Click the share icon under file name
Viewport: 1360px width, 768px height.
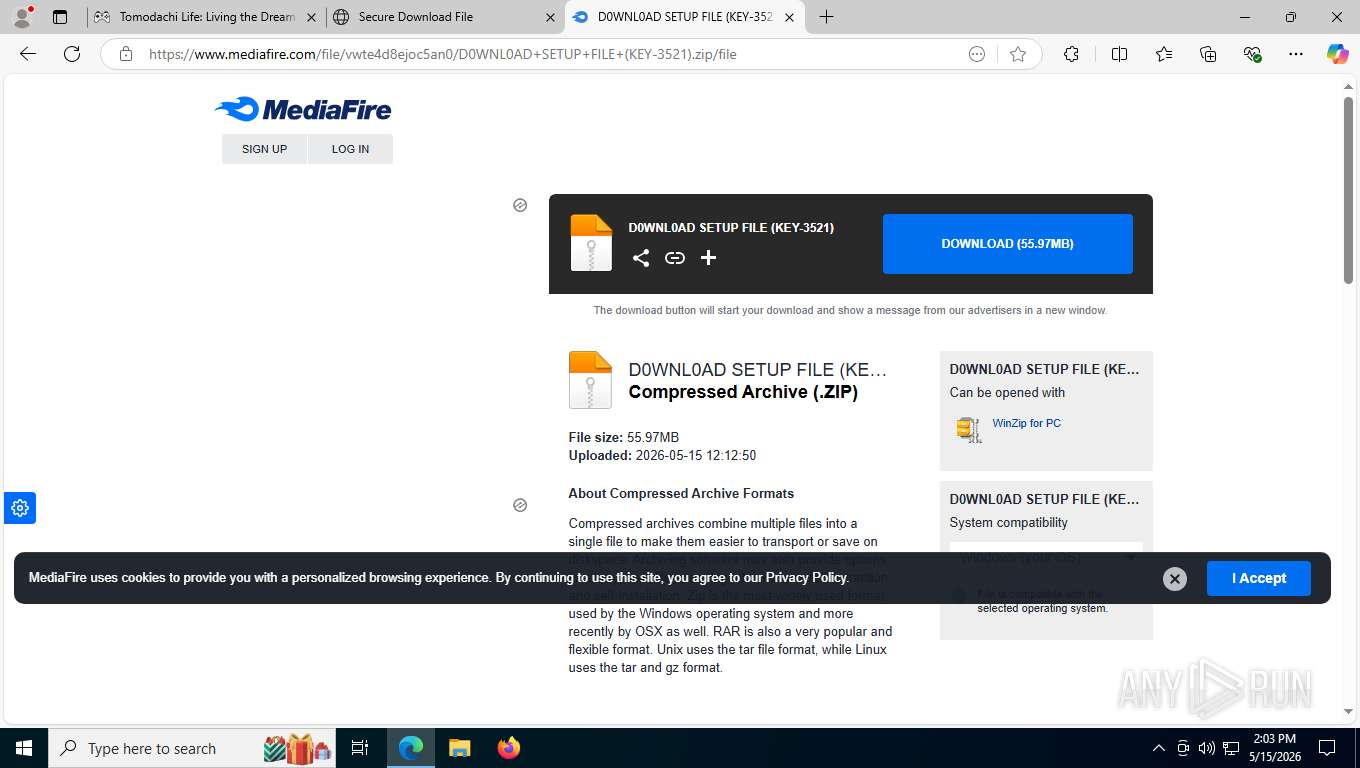tap(641, 258)
